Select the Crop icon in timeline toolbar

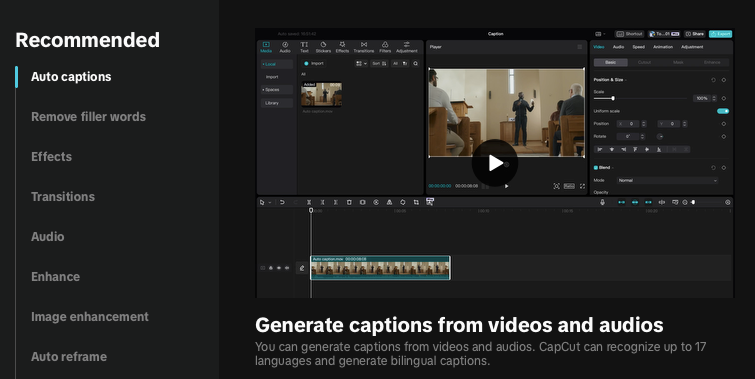[416, 202]
